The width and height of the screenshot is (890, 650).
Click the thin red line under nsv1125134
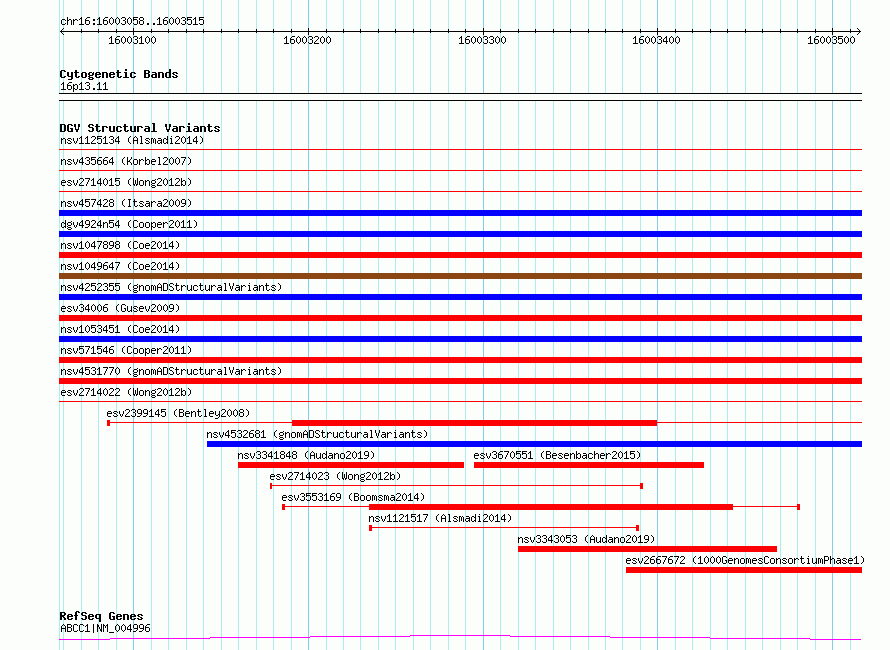click(460, 150)
